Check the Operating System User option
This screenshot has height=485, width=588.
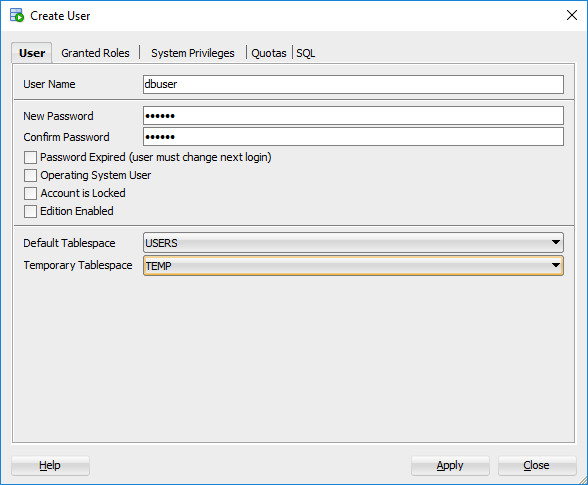tap(30, 175)
